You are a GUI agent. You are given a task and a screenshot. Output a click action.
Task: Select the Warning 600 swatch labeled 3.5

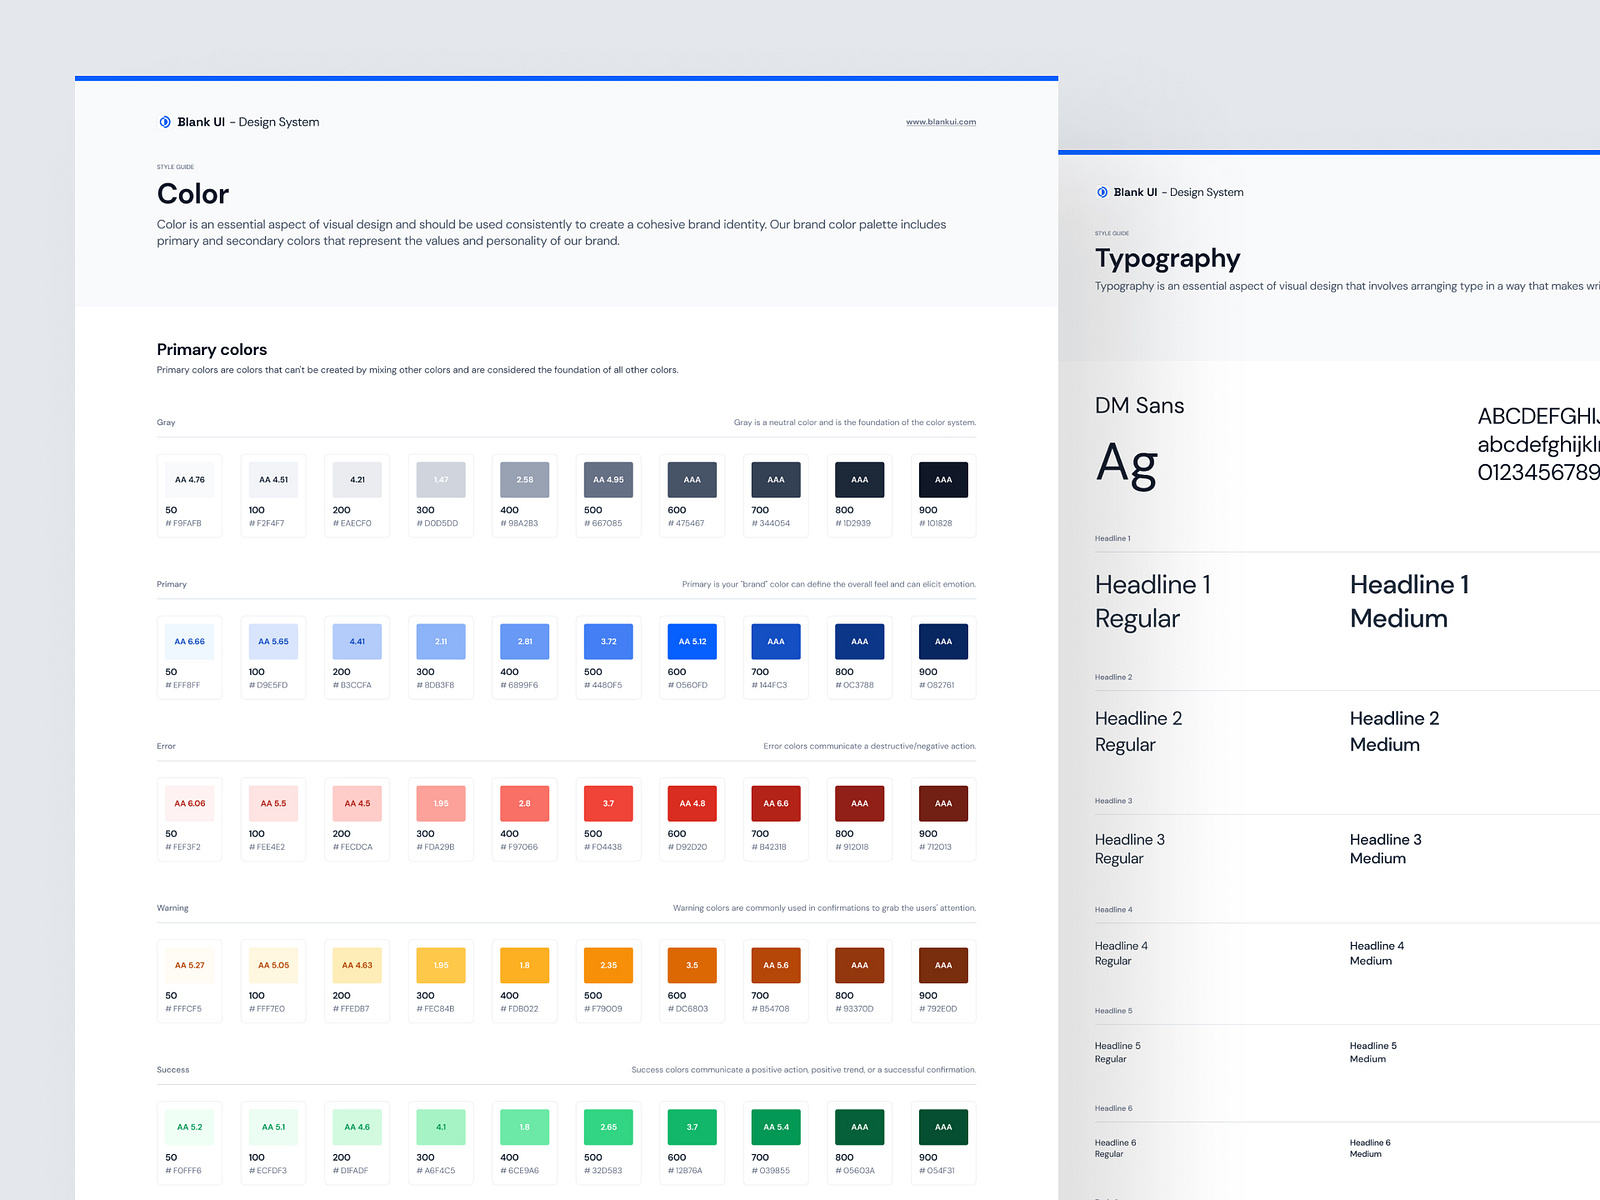click(692, 966)
